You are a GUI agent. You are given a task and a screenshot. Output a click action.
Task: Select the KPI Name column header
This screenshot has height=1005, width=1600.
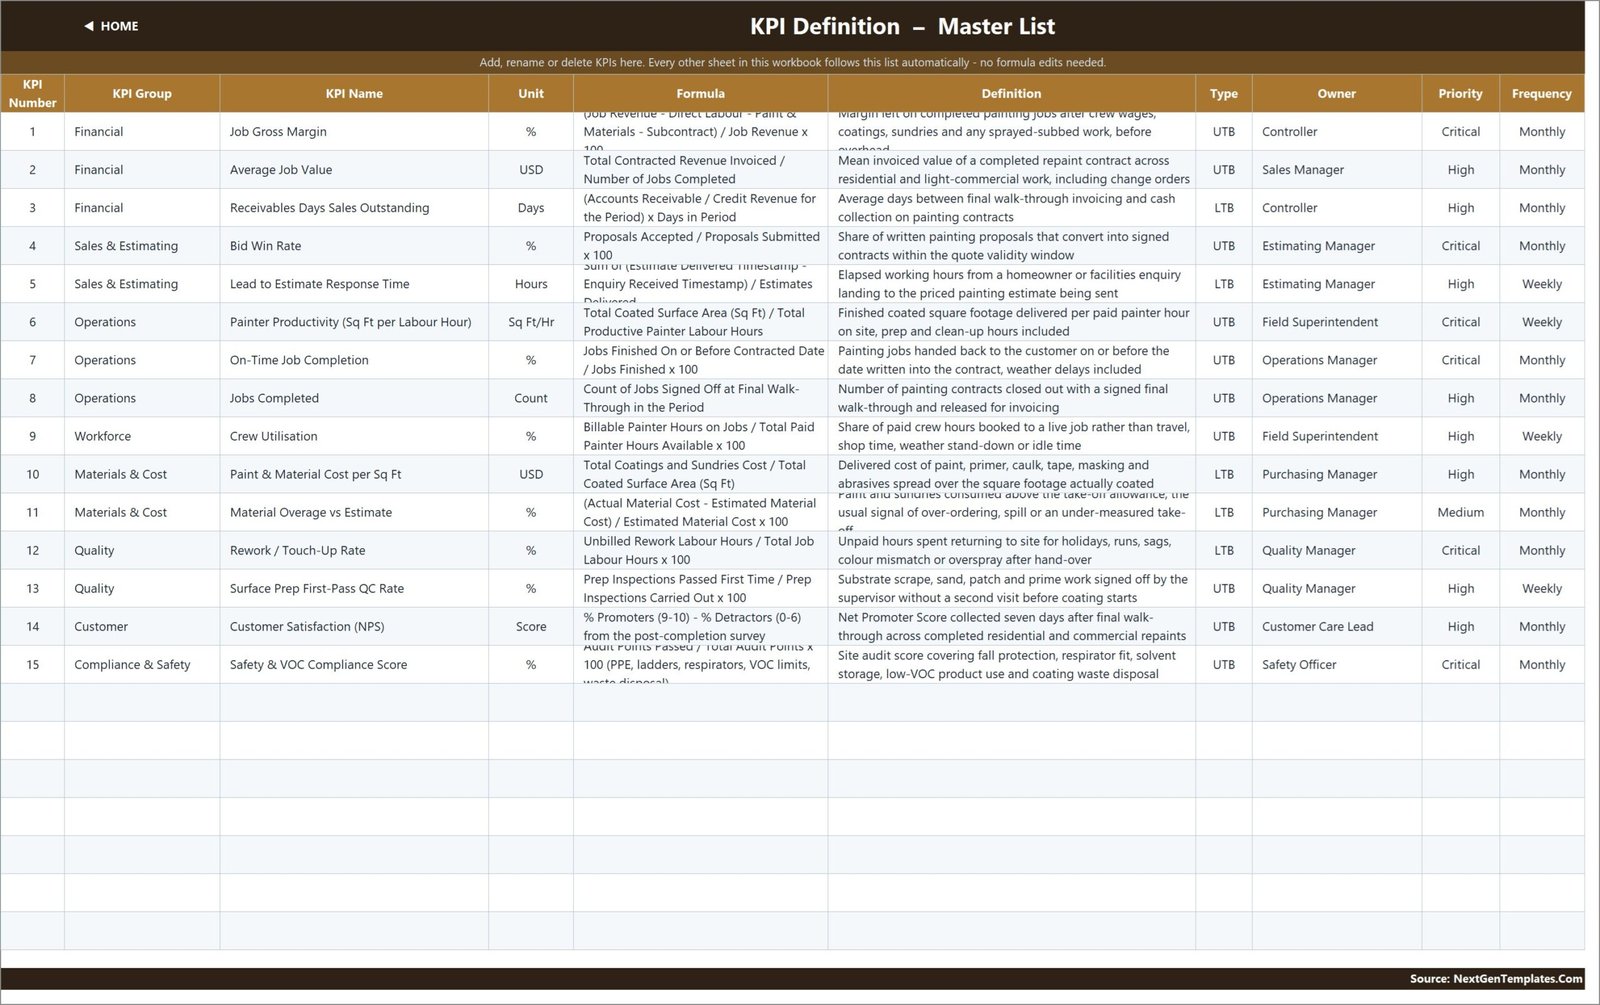[x=354, y=93]
